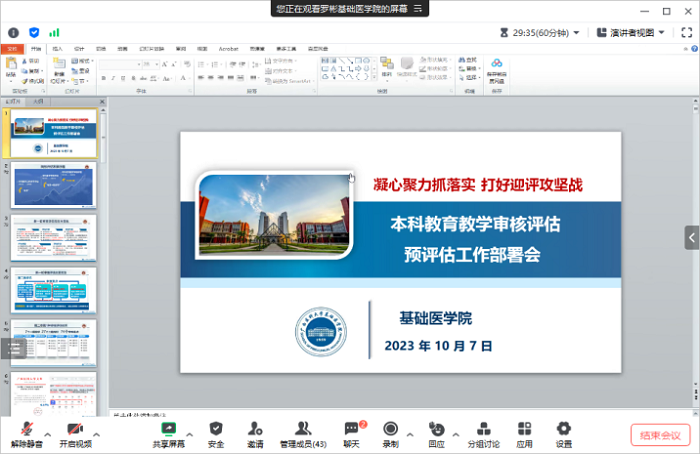Open the Speaker View (演讲者视图) dropdown
This screenshot has width=700, height=454.
(631, 32)
